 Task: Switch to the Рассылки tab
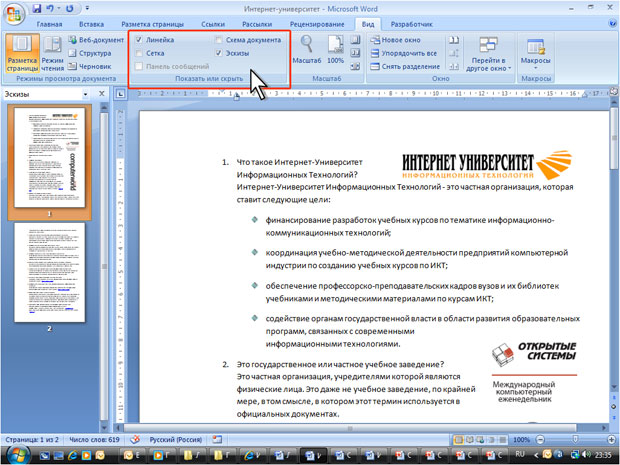pos(257,24)
